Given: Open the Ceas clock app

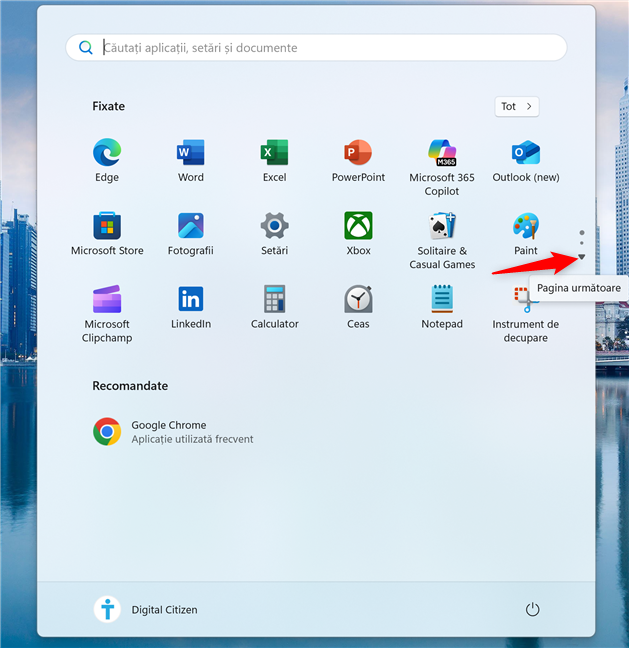Looking at the screenshot, I should (358, 307).
